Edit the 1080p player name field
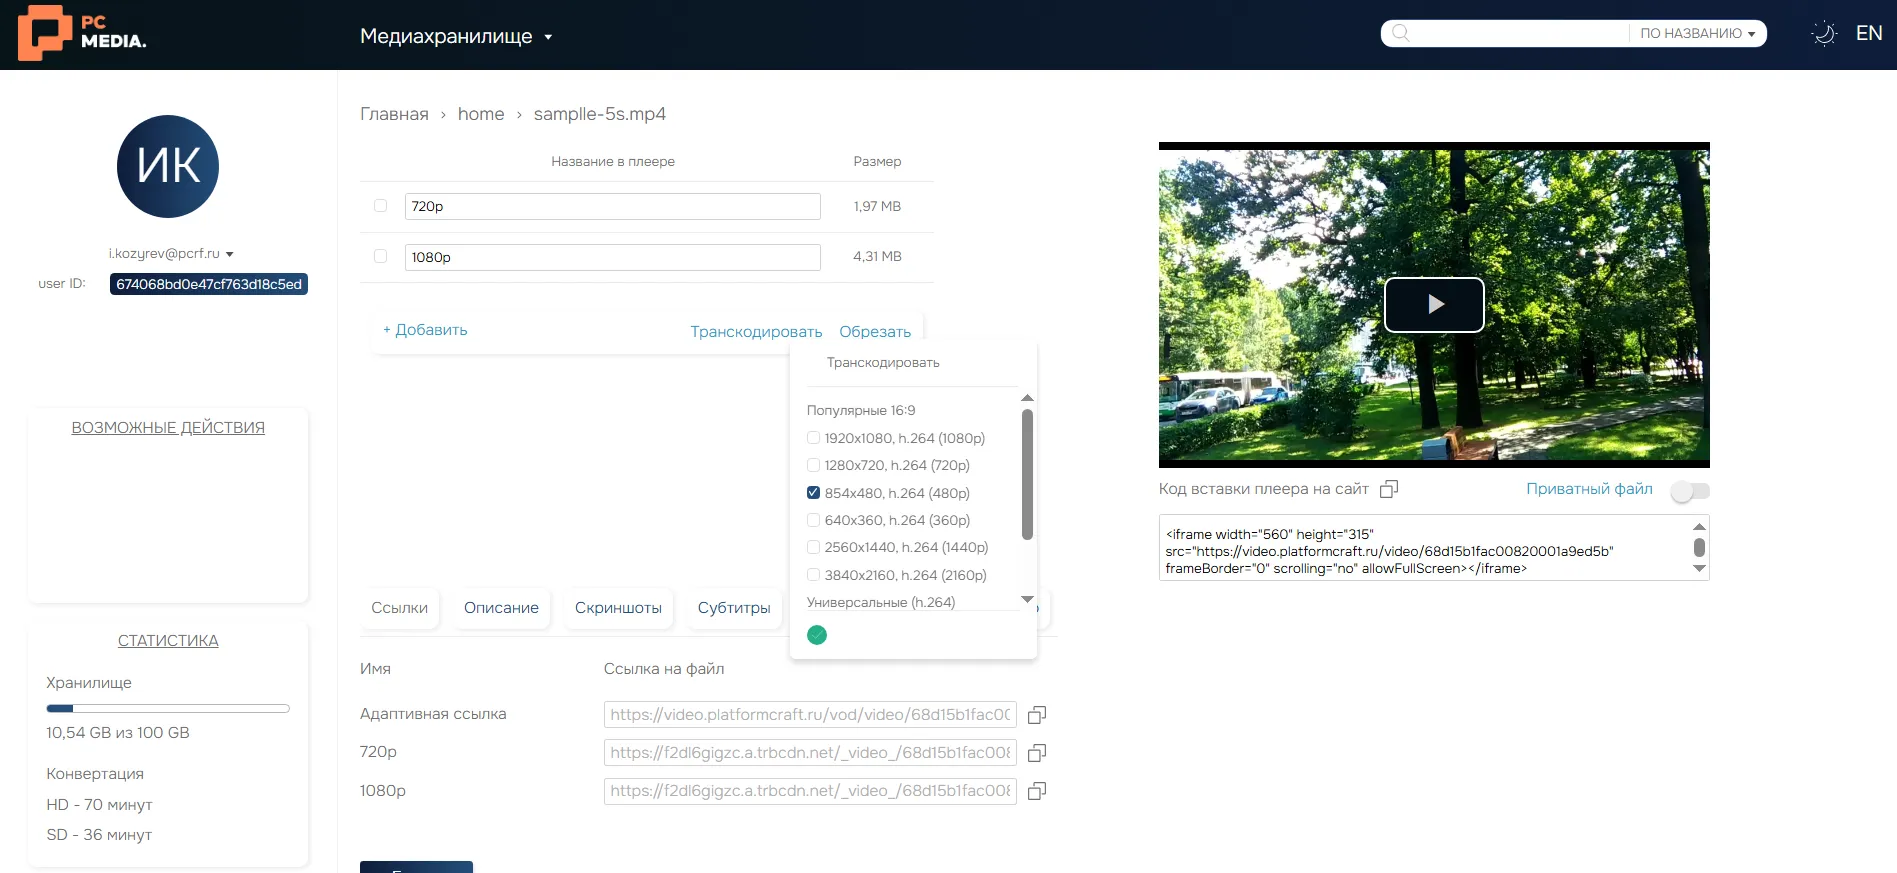This screenshot has height=873, width=1897. click(612, 257)
